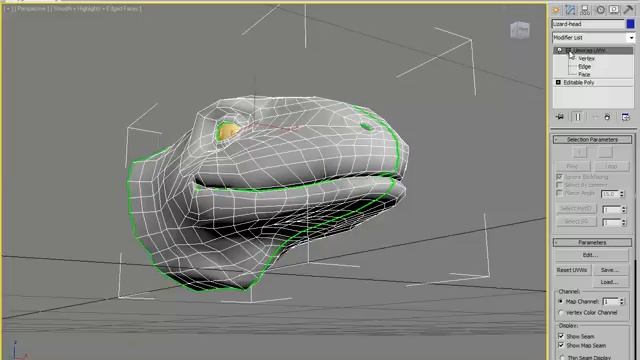The image size is (640, 360).
Task: Click the grayed Ring button
Action: (x=573, y=166)
